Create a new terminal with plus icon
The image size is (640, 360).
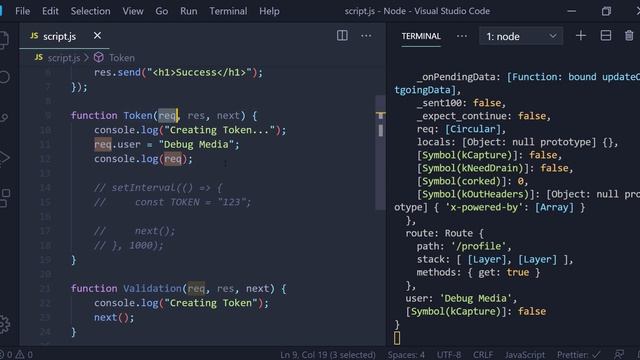pos(580,36)
